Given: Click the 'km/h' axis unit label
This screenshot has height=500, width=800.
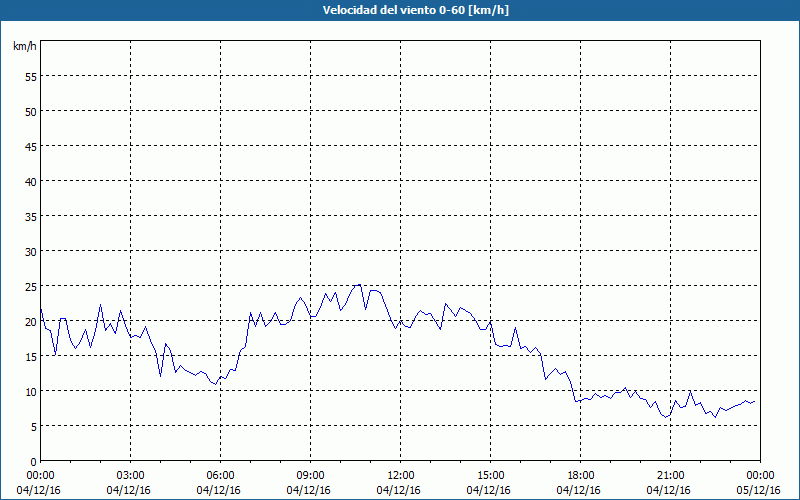Looking at the screenshot, I should click(x=24, y=46).
